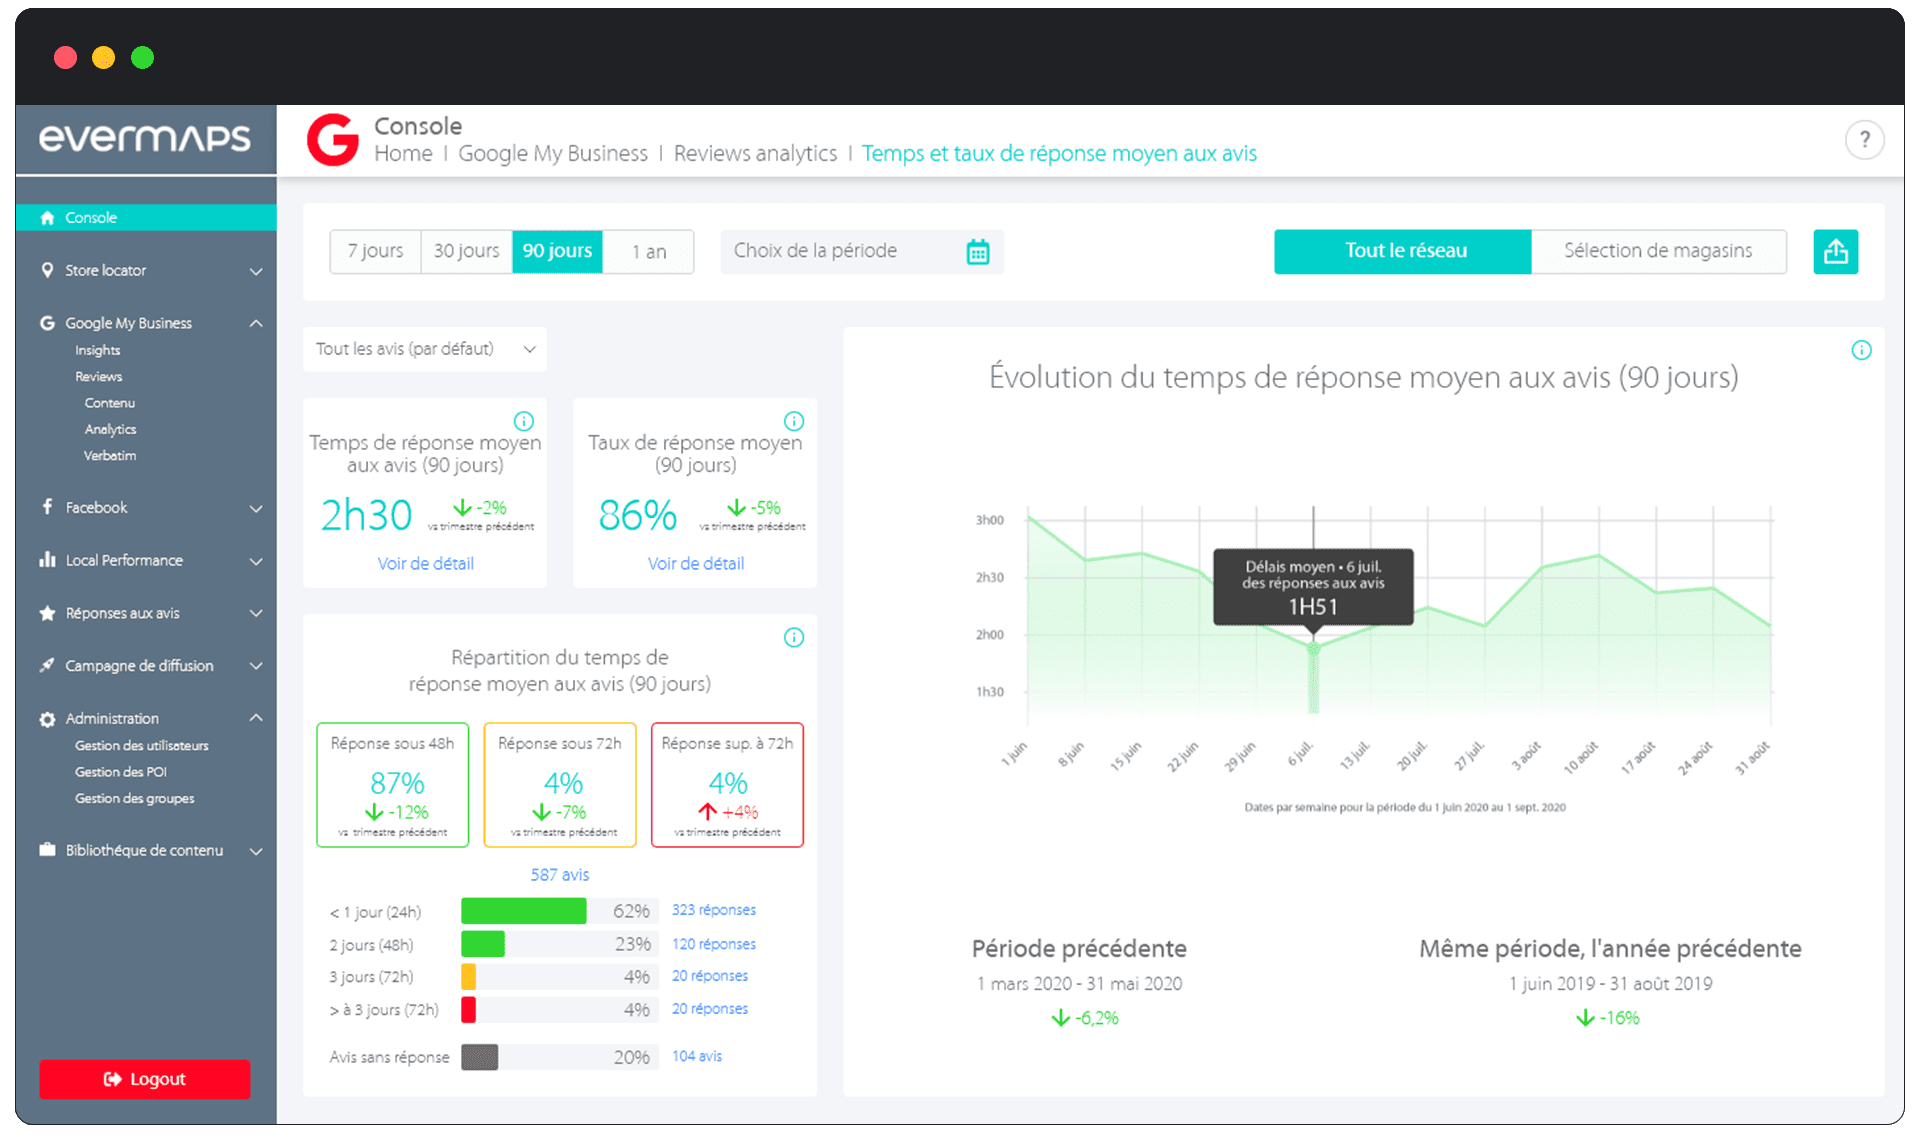
Task: Expand the Campagne de diffusion section
Action: [x=139, y=665]
